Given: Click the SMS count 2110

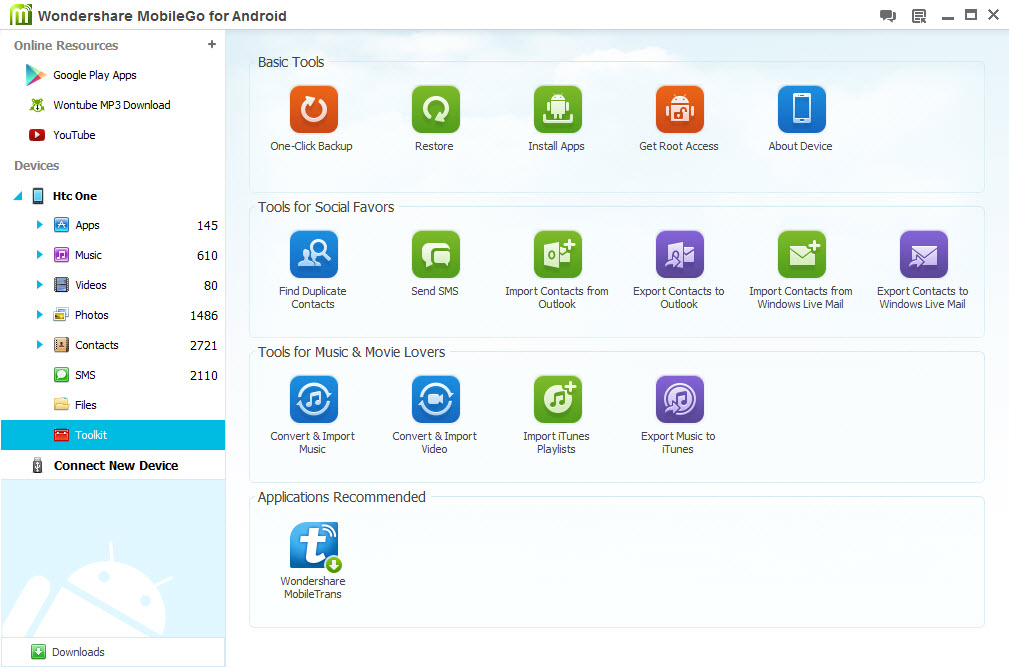Looking at the screenshot, I should [x=204, y=375].
